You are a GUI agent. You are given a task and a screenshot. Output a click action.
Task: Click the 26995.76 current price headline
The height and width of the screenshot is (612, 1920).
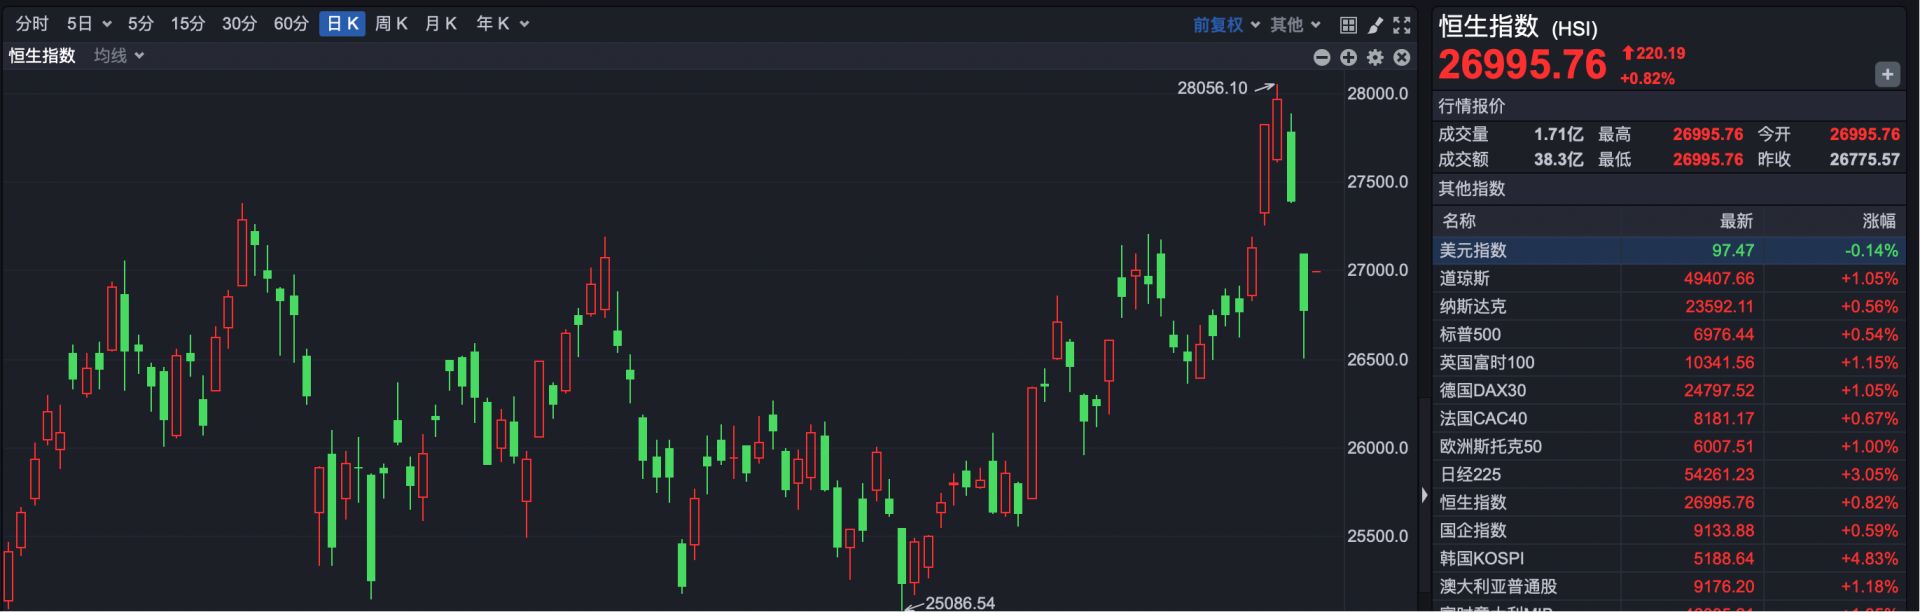point(1522,65)
